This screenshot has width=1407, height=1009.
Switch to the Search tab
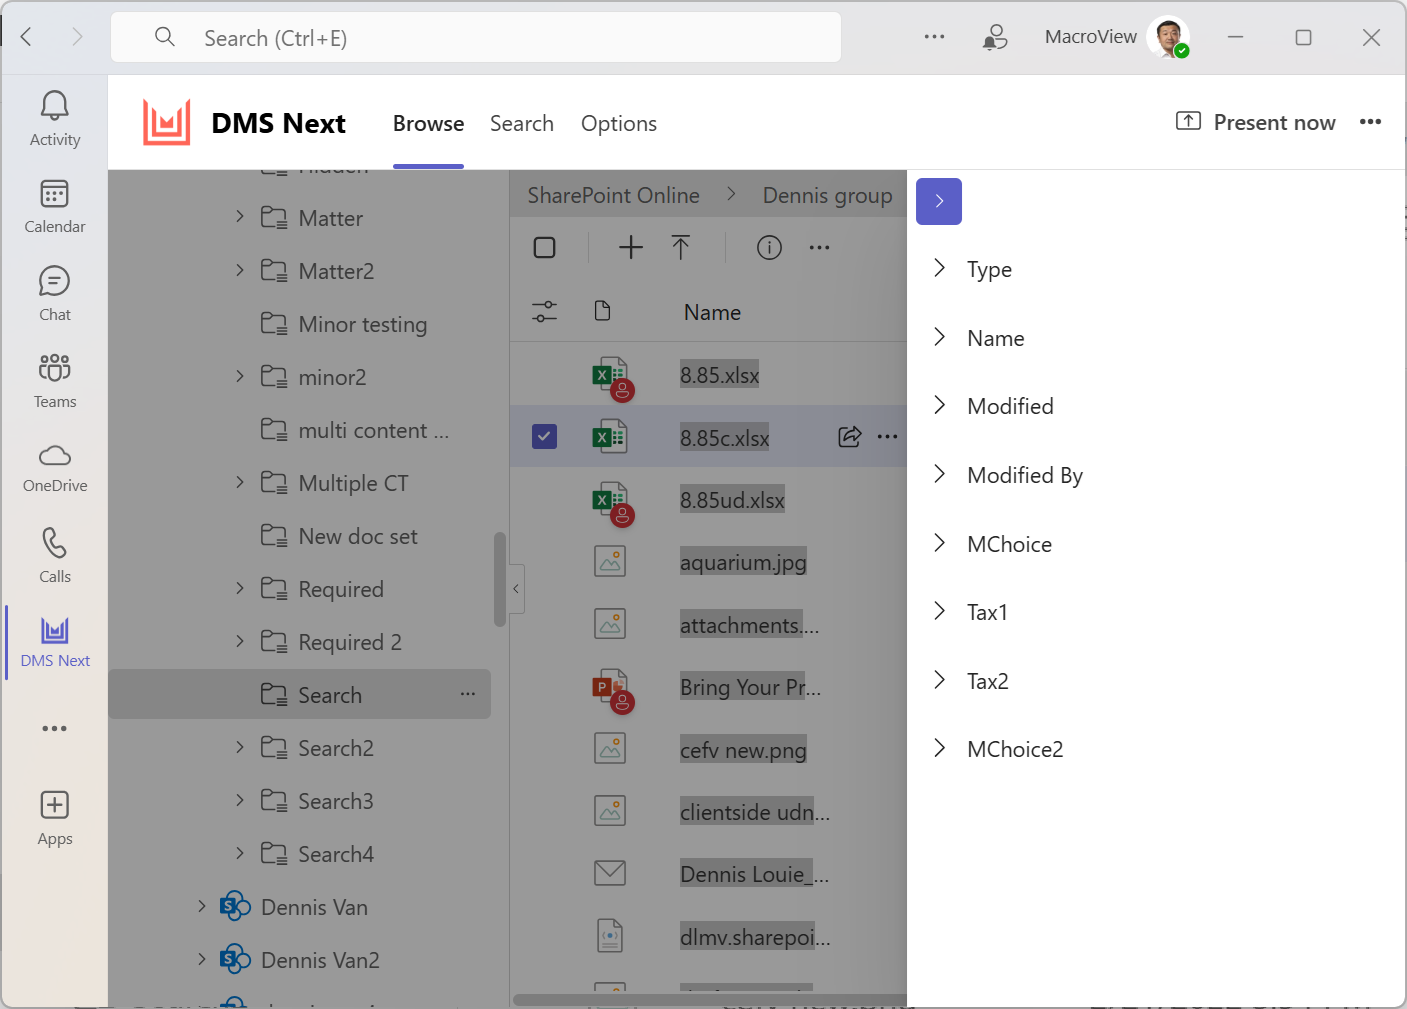[522, 123]
